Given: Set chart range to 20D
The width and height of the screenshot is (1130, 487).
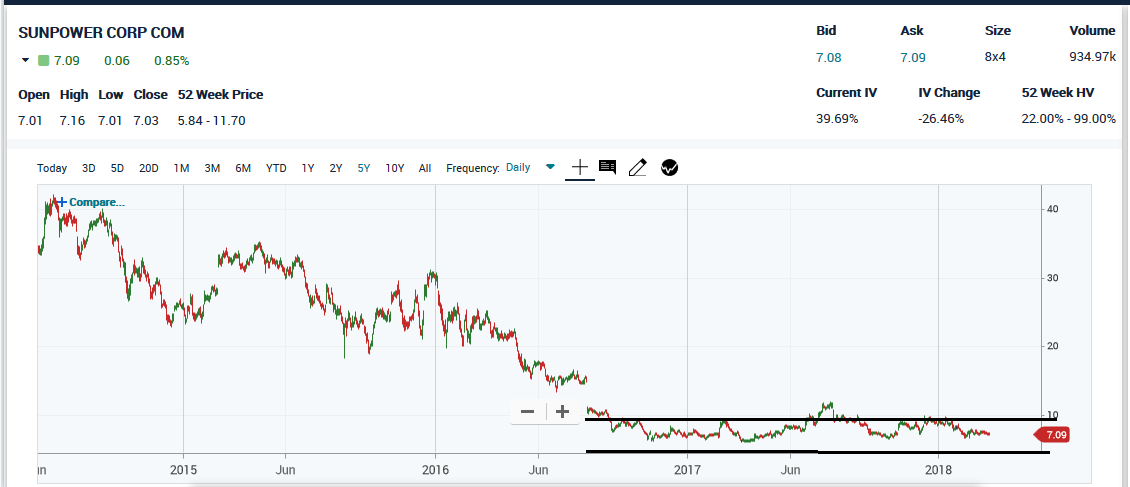Looking at the screenshot, I should pos(148,168).
